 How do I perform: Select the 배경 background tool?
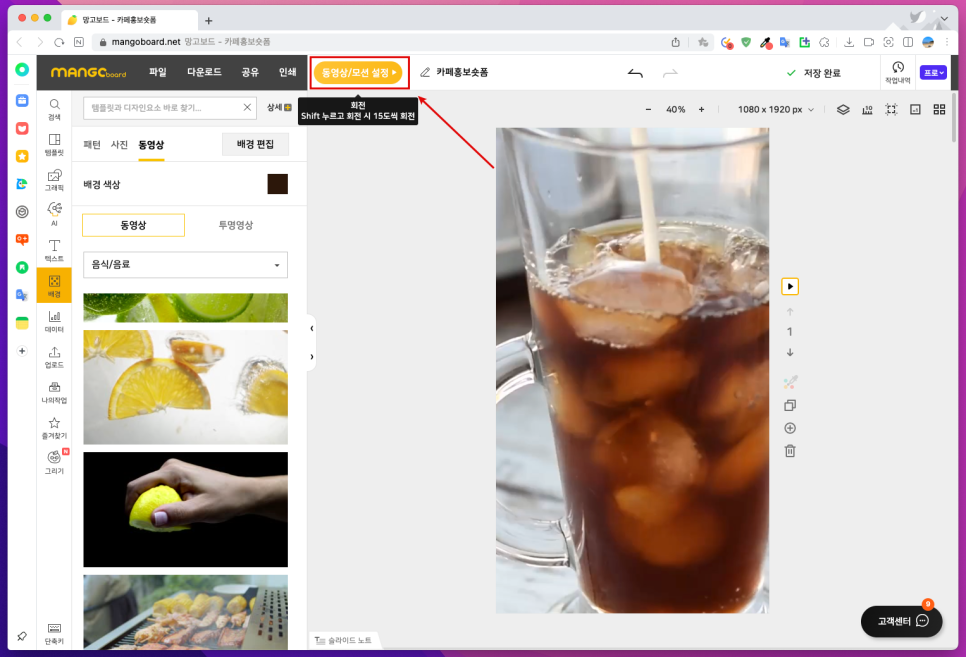(54, 285)
